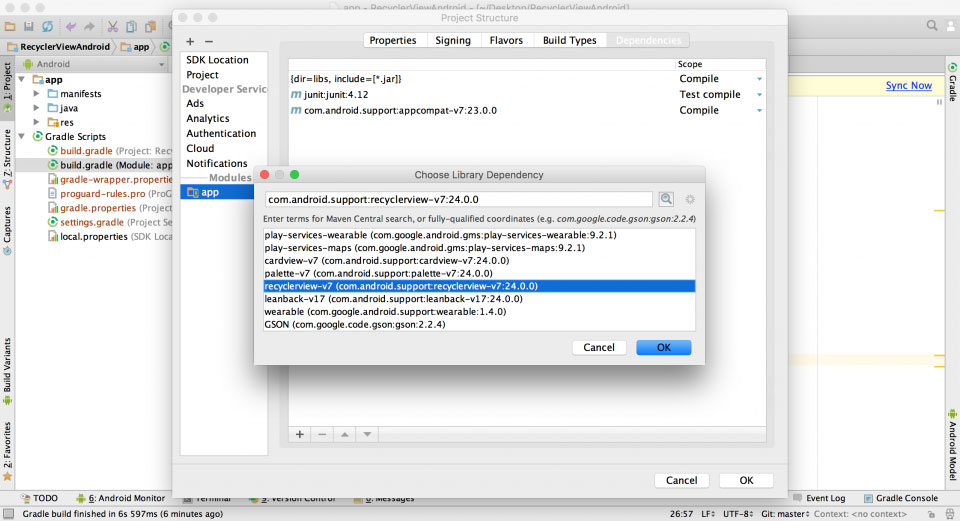Open the Gradle panel on right edge
The width and height of the screenshot is (960, 521).
click(x=953, y=82)
